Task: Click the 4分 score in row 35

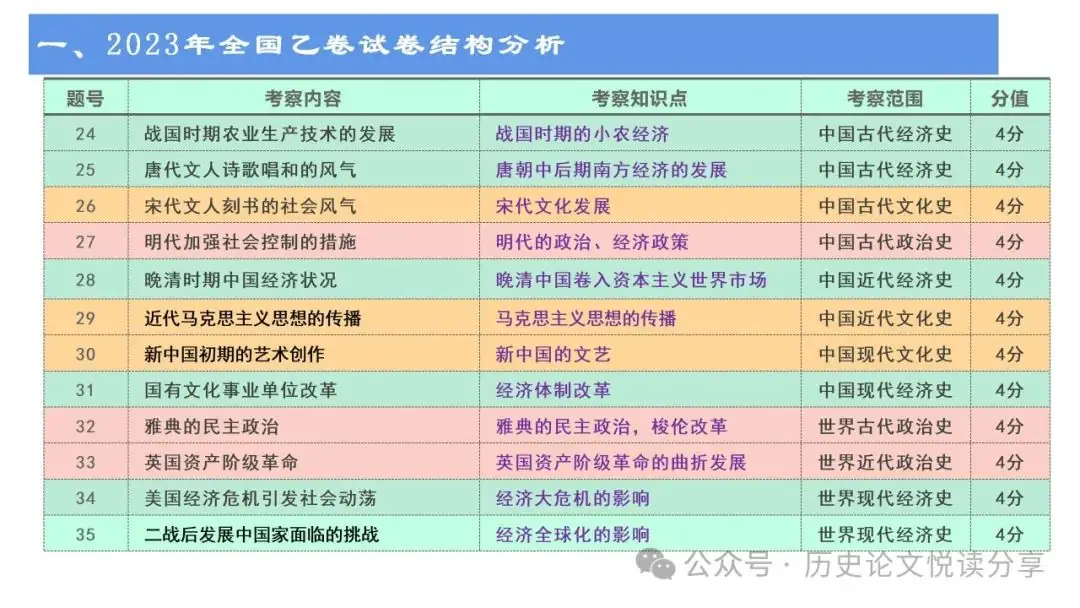Action: (x=1009, y=534)
